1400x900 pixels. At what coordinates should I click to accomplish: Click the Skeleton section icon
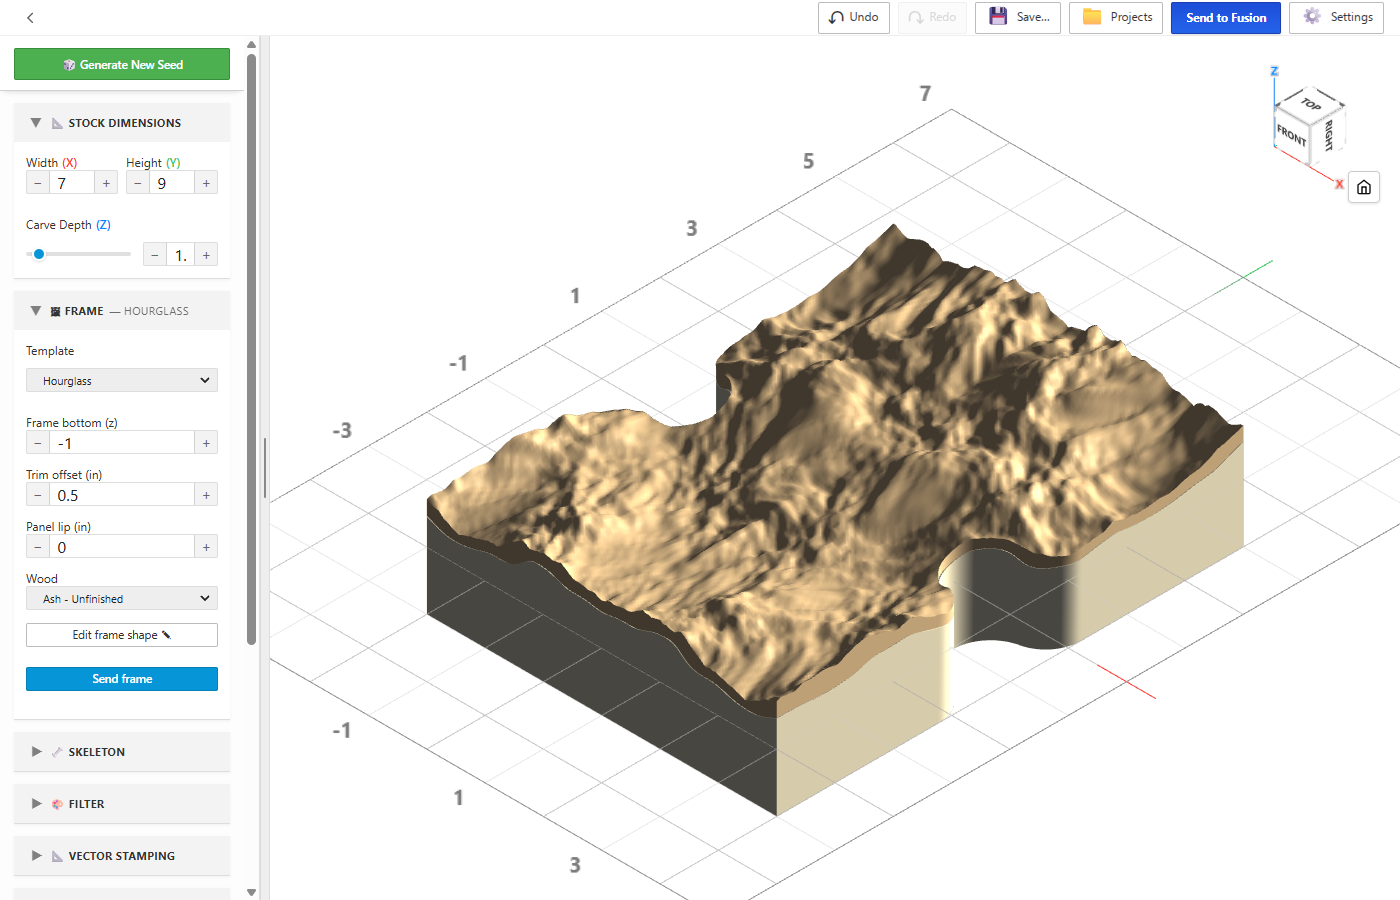pos(57,752)
